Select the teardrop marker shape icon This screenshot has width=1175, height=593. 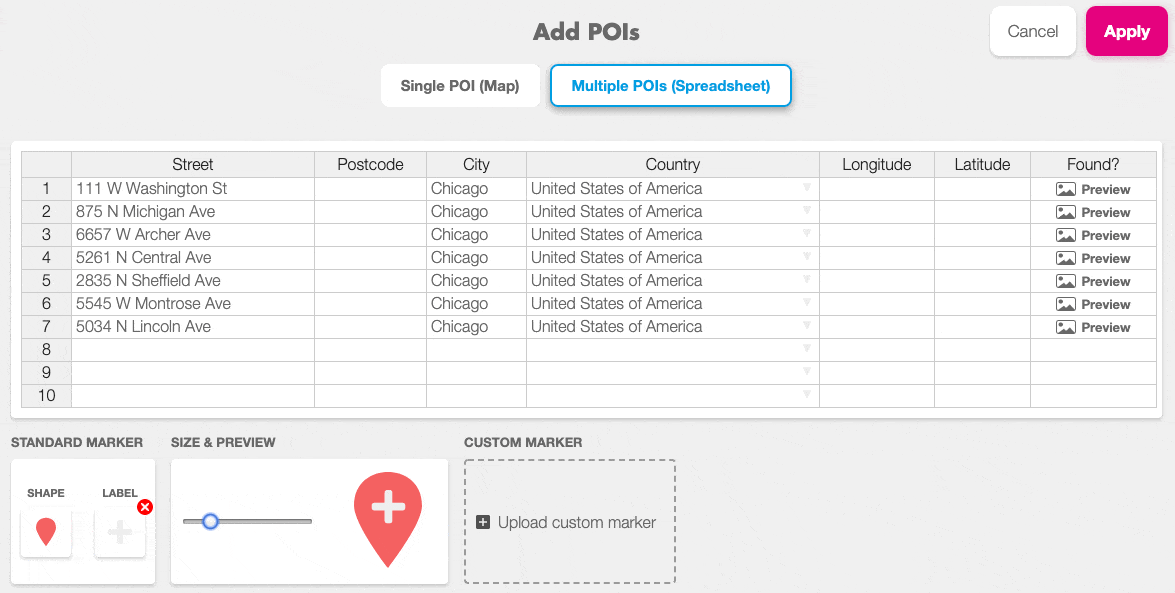point(46,531)
